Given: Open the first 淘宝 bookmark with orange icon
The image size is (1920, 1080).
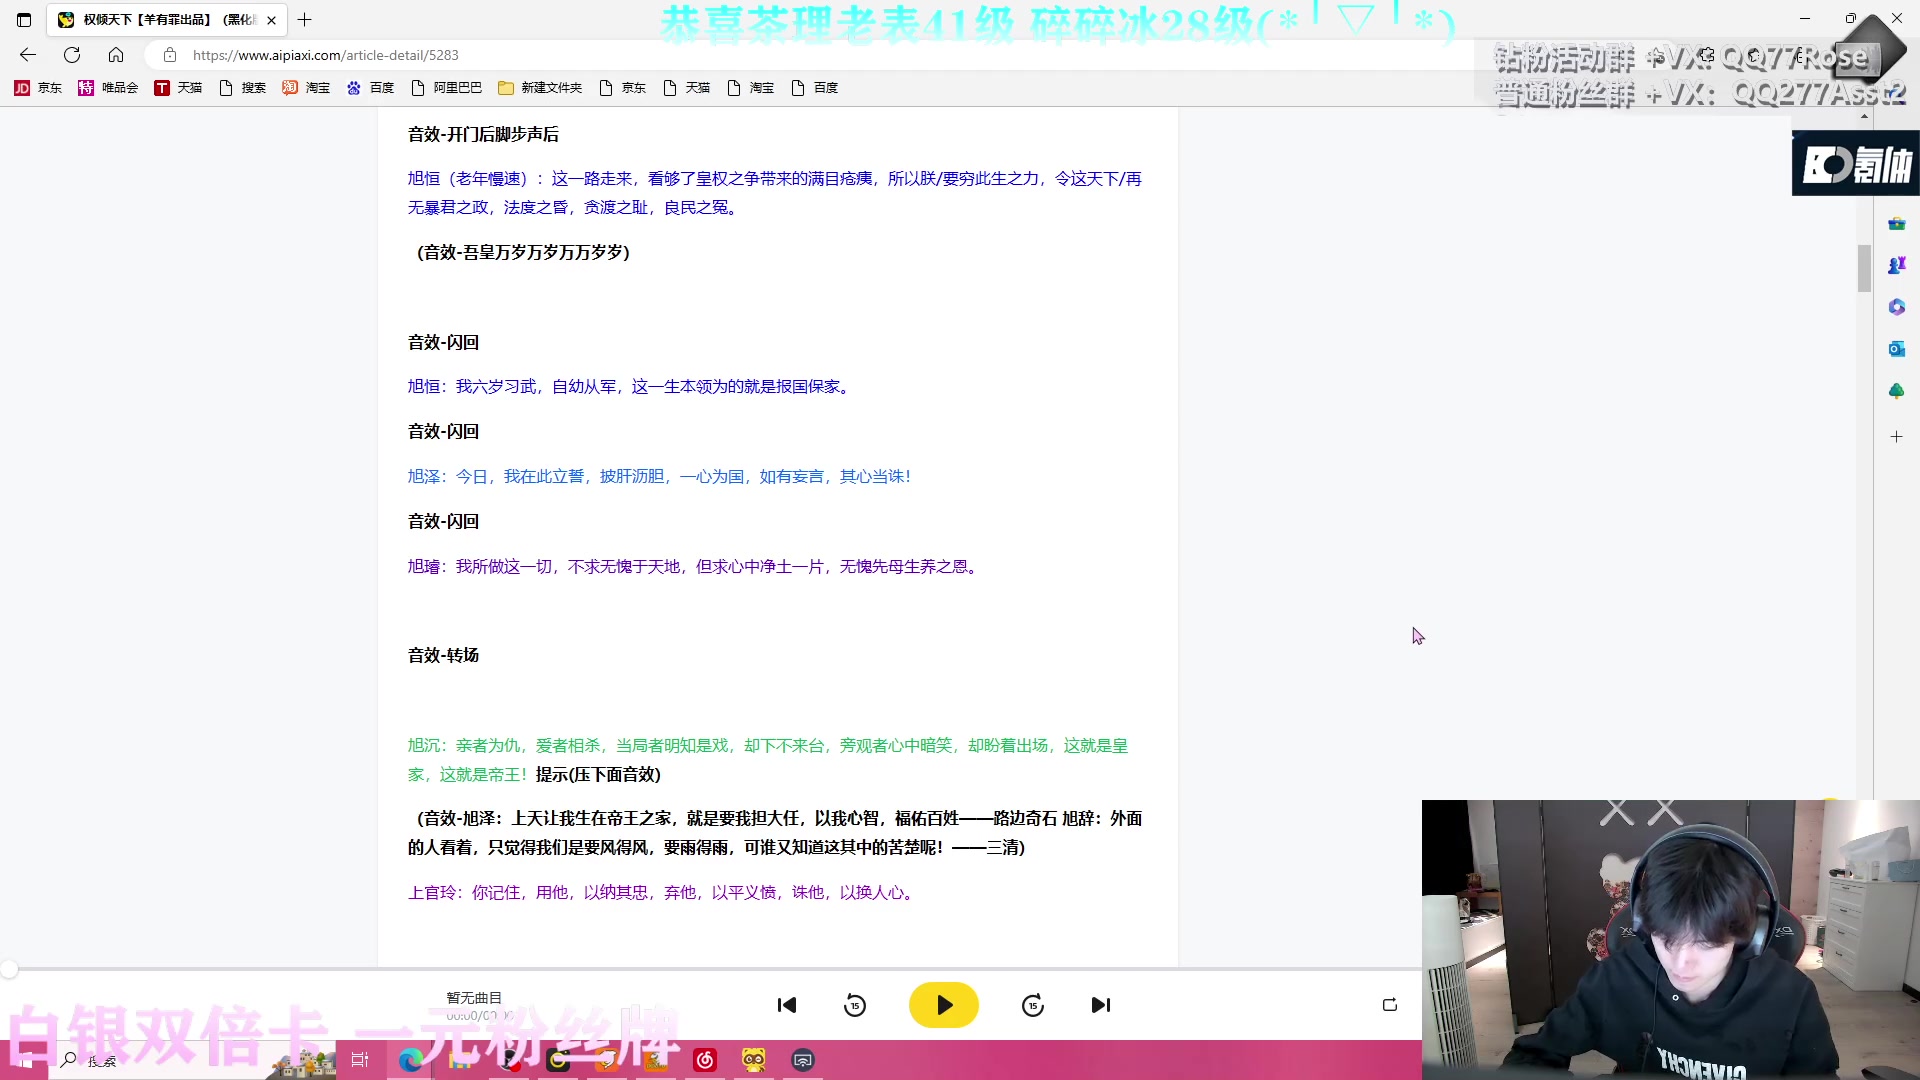Looking at the screenshot, I should 306,88.
